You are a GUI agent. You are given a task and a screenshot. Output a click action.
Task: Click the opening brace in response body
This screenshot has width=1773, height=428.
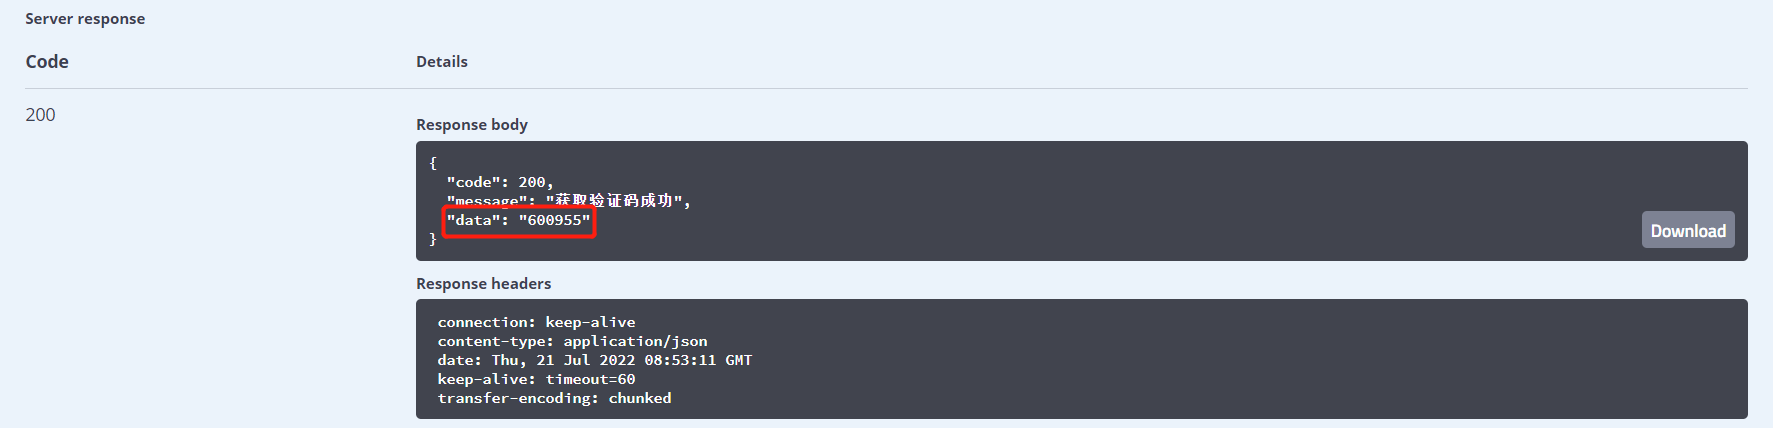433,163
